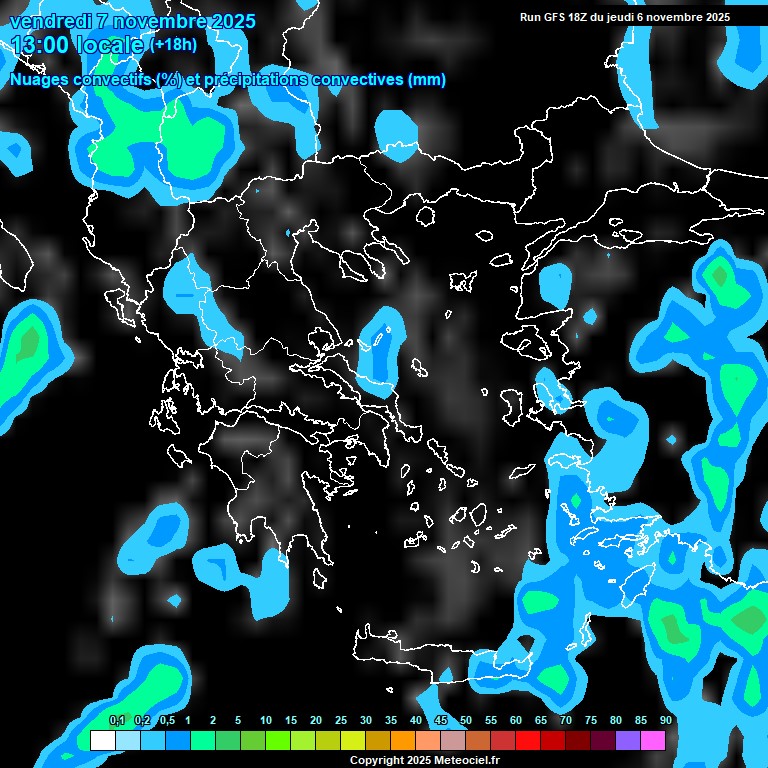Pick the cyan swatch between 0,2 and 0,5
This screenshot has width=768, height=768.
click(x=153, y=740)
